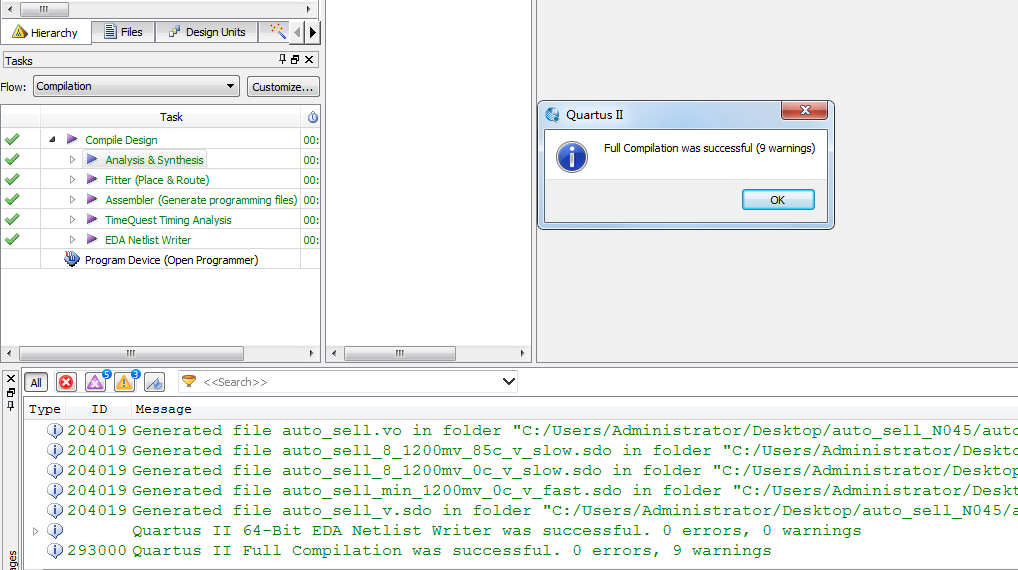The image size is (1018, 570).
Task: Toggle error messages filter
Action: [66, 382]
